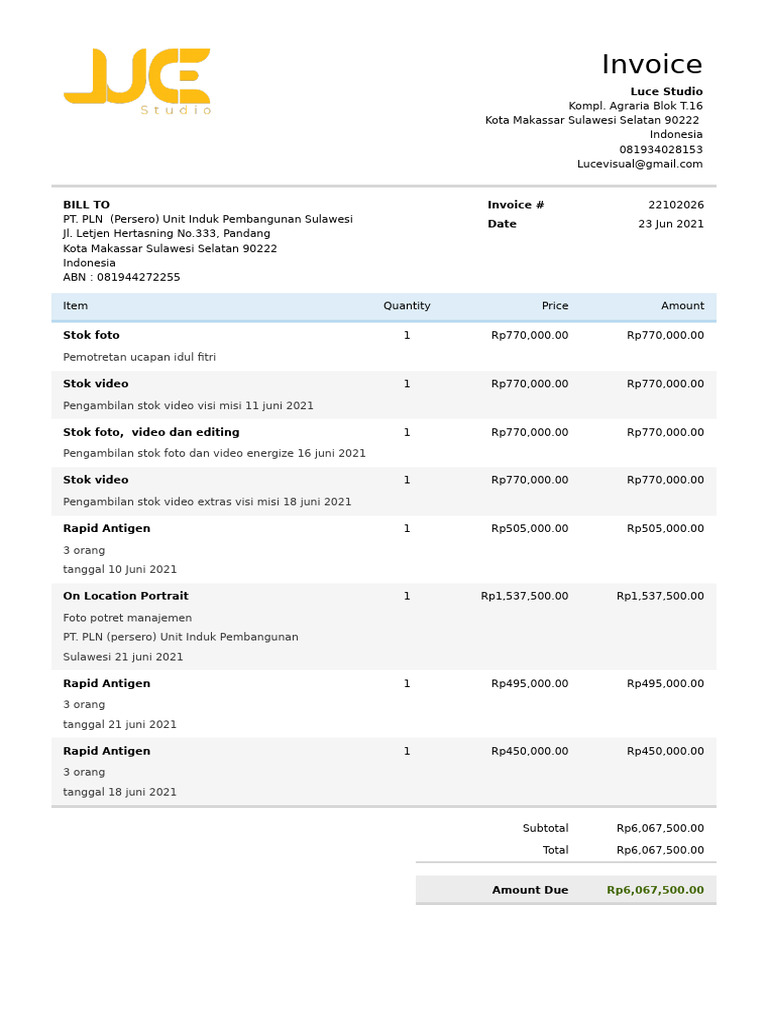Select Stok foto, video dan editing item
This screenshot has width=768, height=1024.
click(151, 432)
